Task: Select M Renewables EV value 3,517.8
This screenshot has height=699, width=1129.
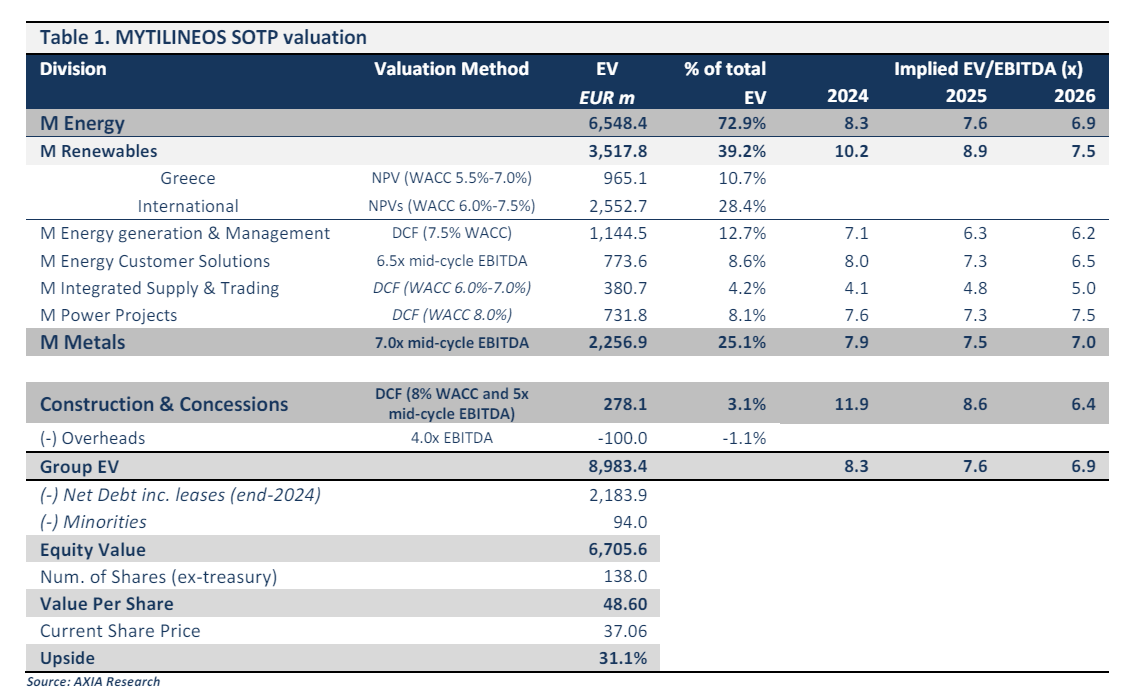Action: 618,151
